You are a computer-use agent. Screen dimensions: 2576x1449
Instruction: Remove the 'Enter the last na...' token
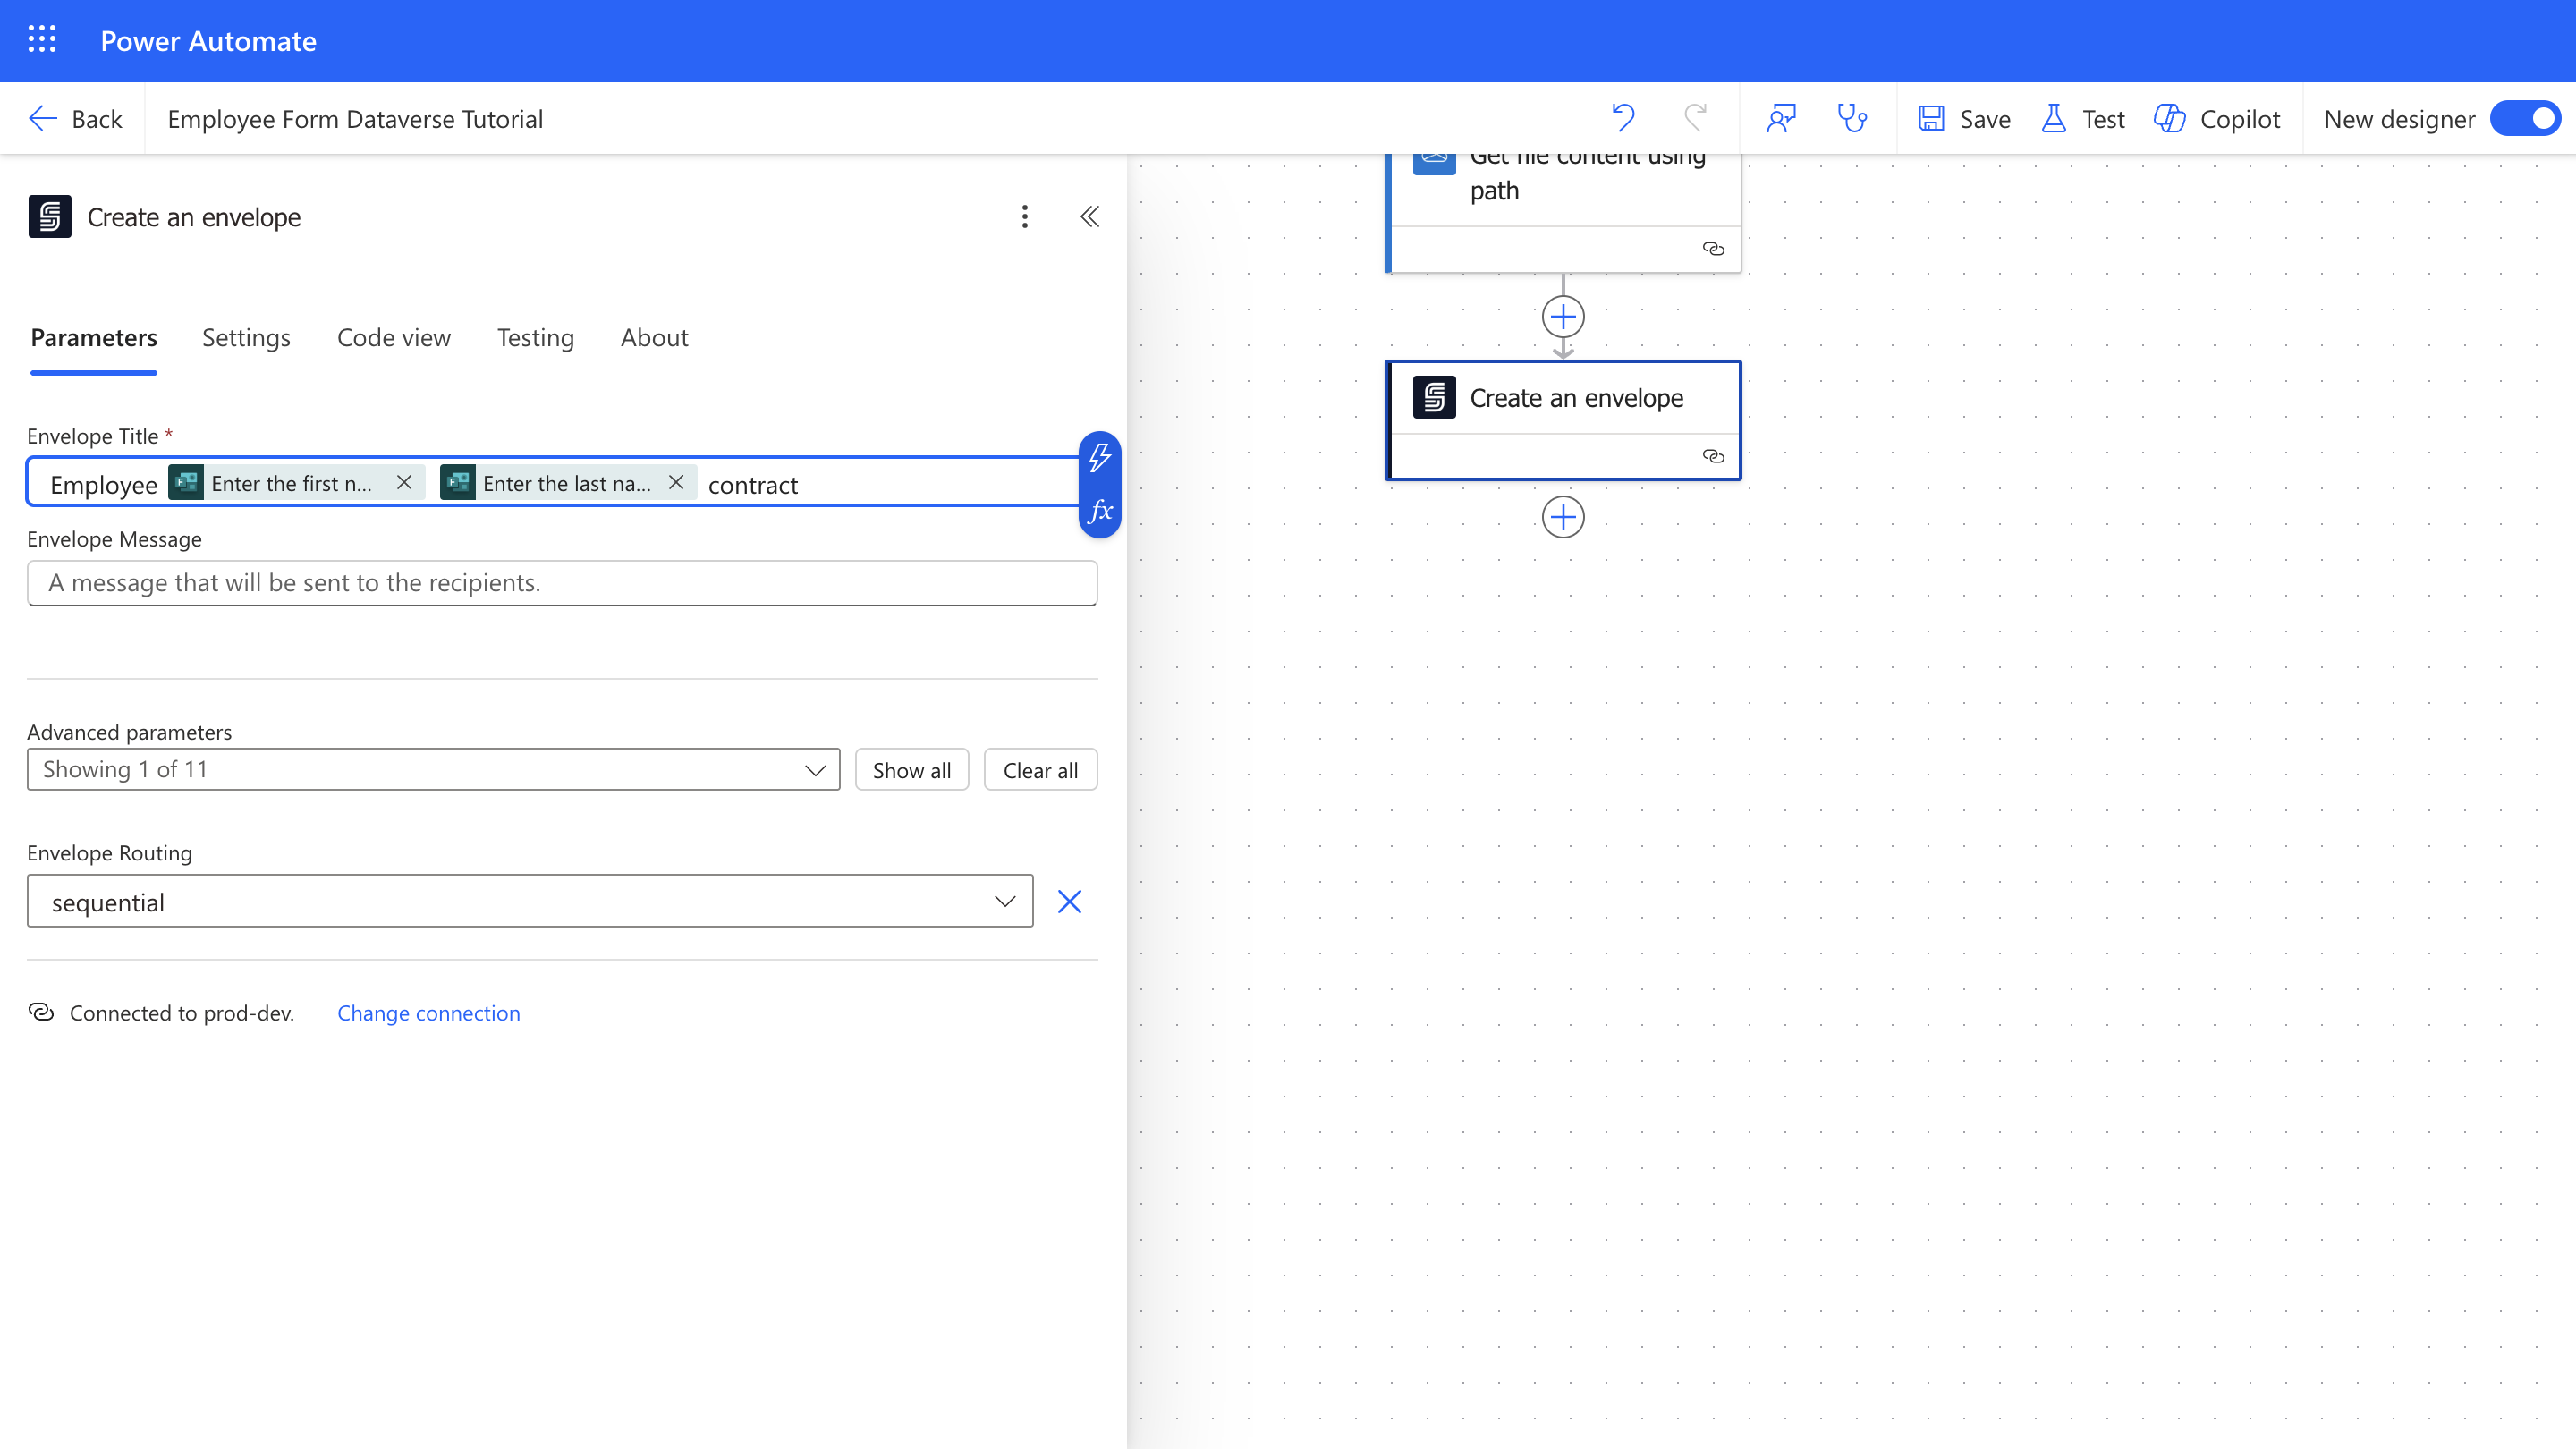[x=676, y=483]
